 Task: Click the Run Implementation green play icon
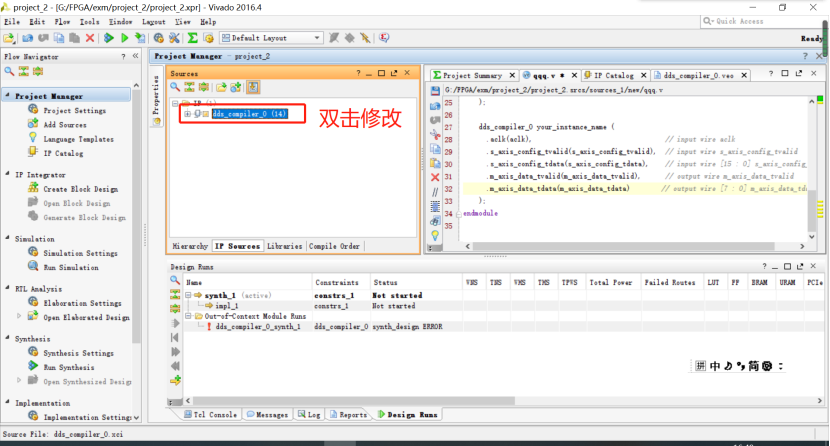(x=125, y=38)
